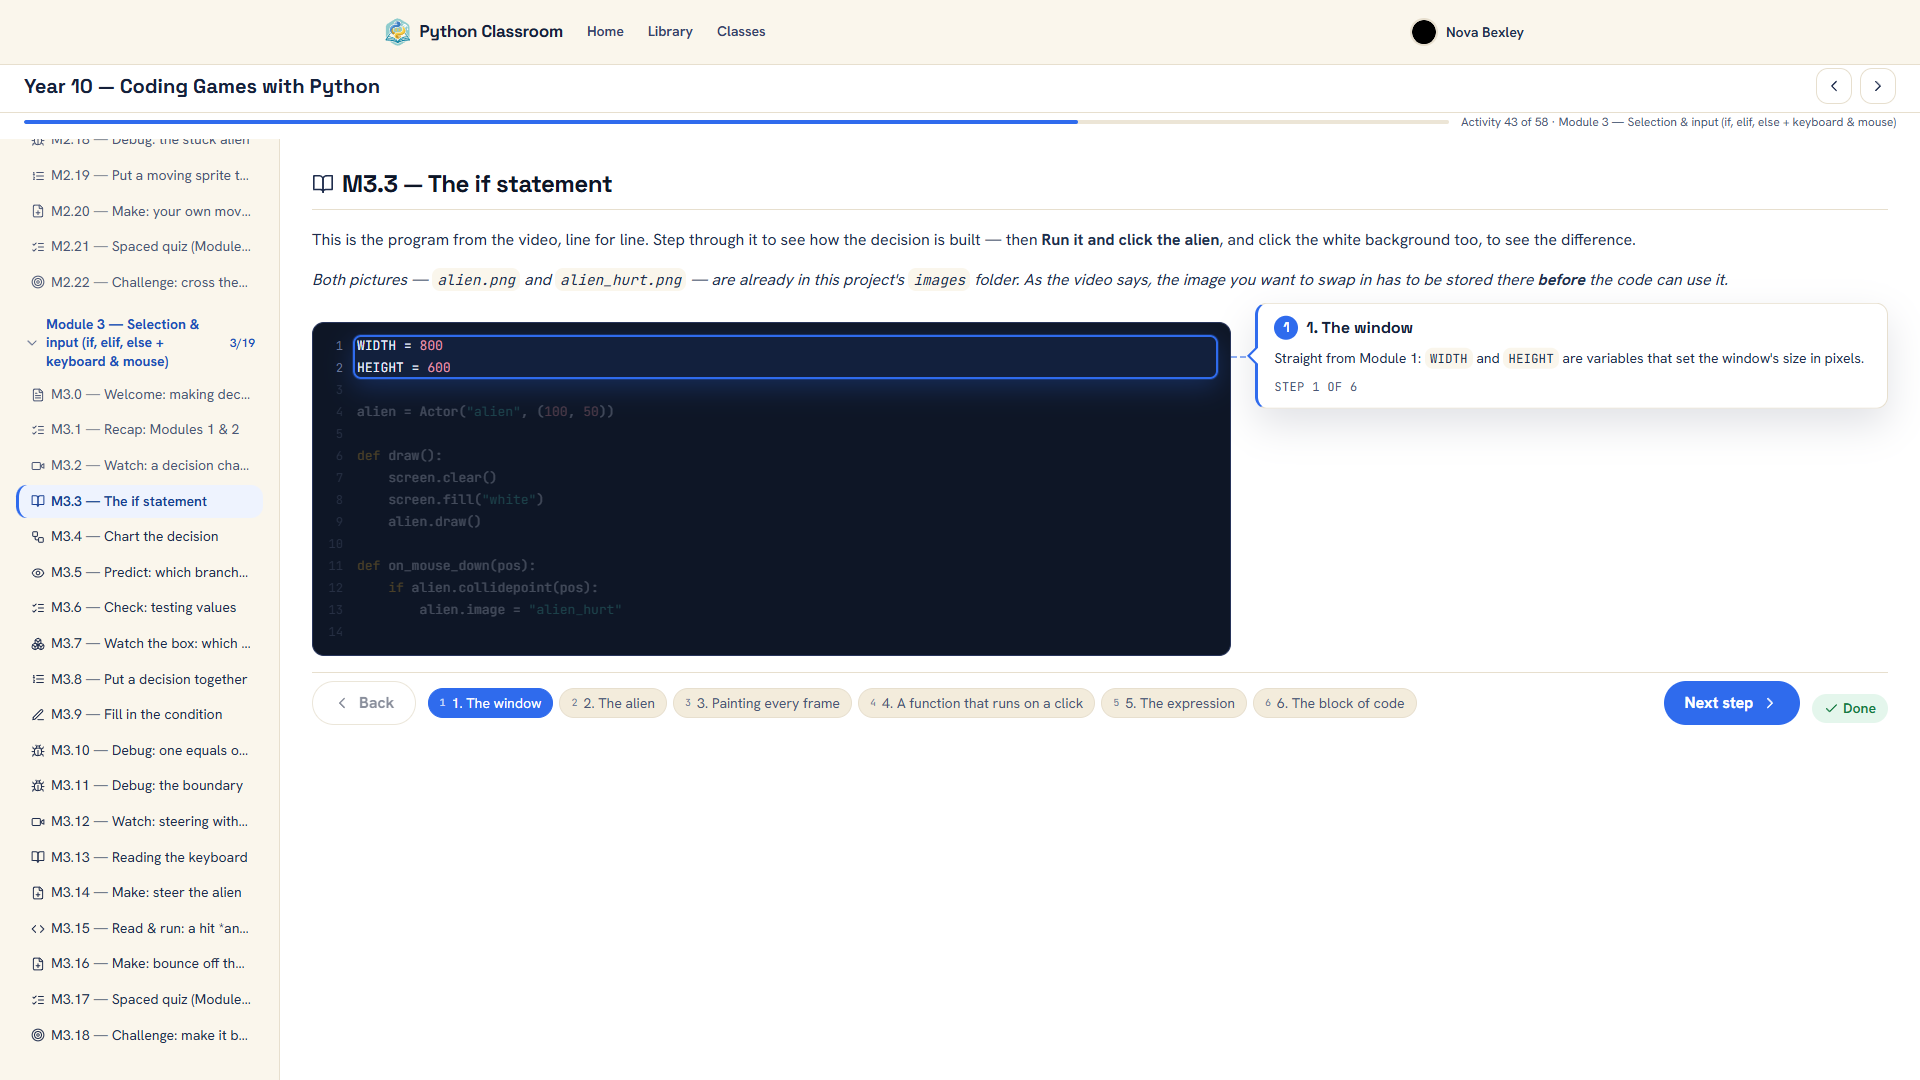Go to next activity with right chevron
Image resolution: width=1920 pixels, height=1080 pixels.
[x=1878, y=86]
